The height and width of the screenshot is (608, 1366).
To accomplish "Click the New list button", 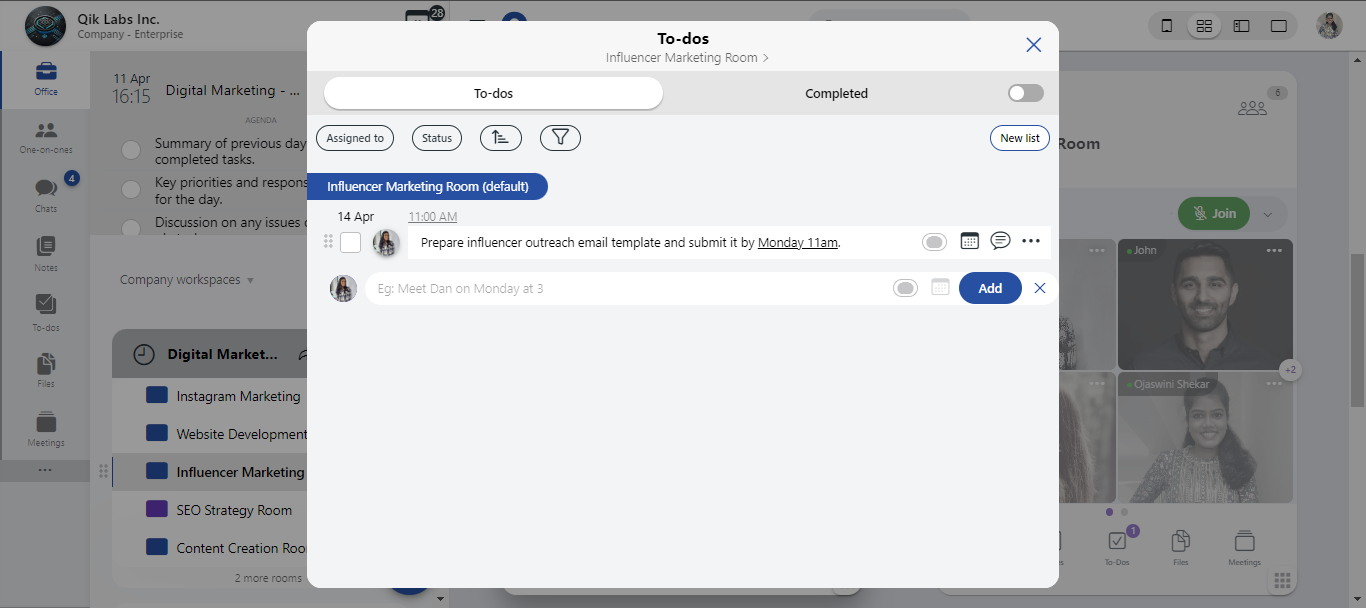I will (1019, 138).
